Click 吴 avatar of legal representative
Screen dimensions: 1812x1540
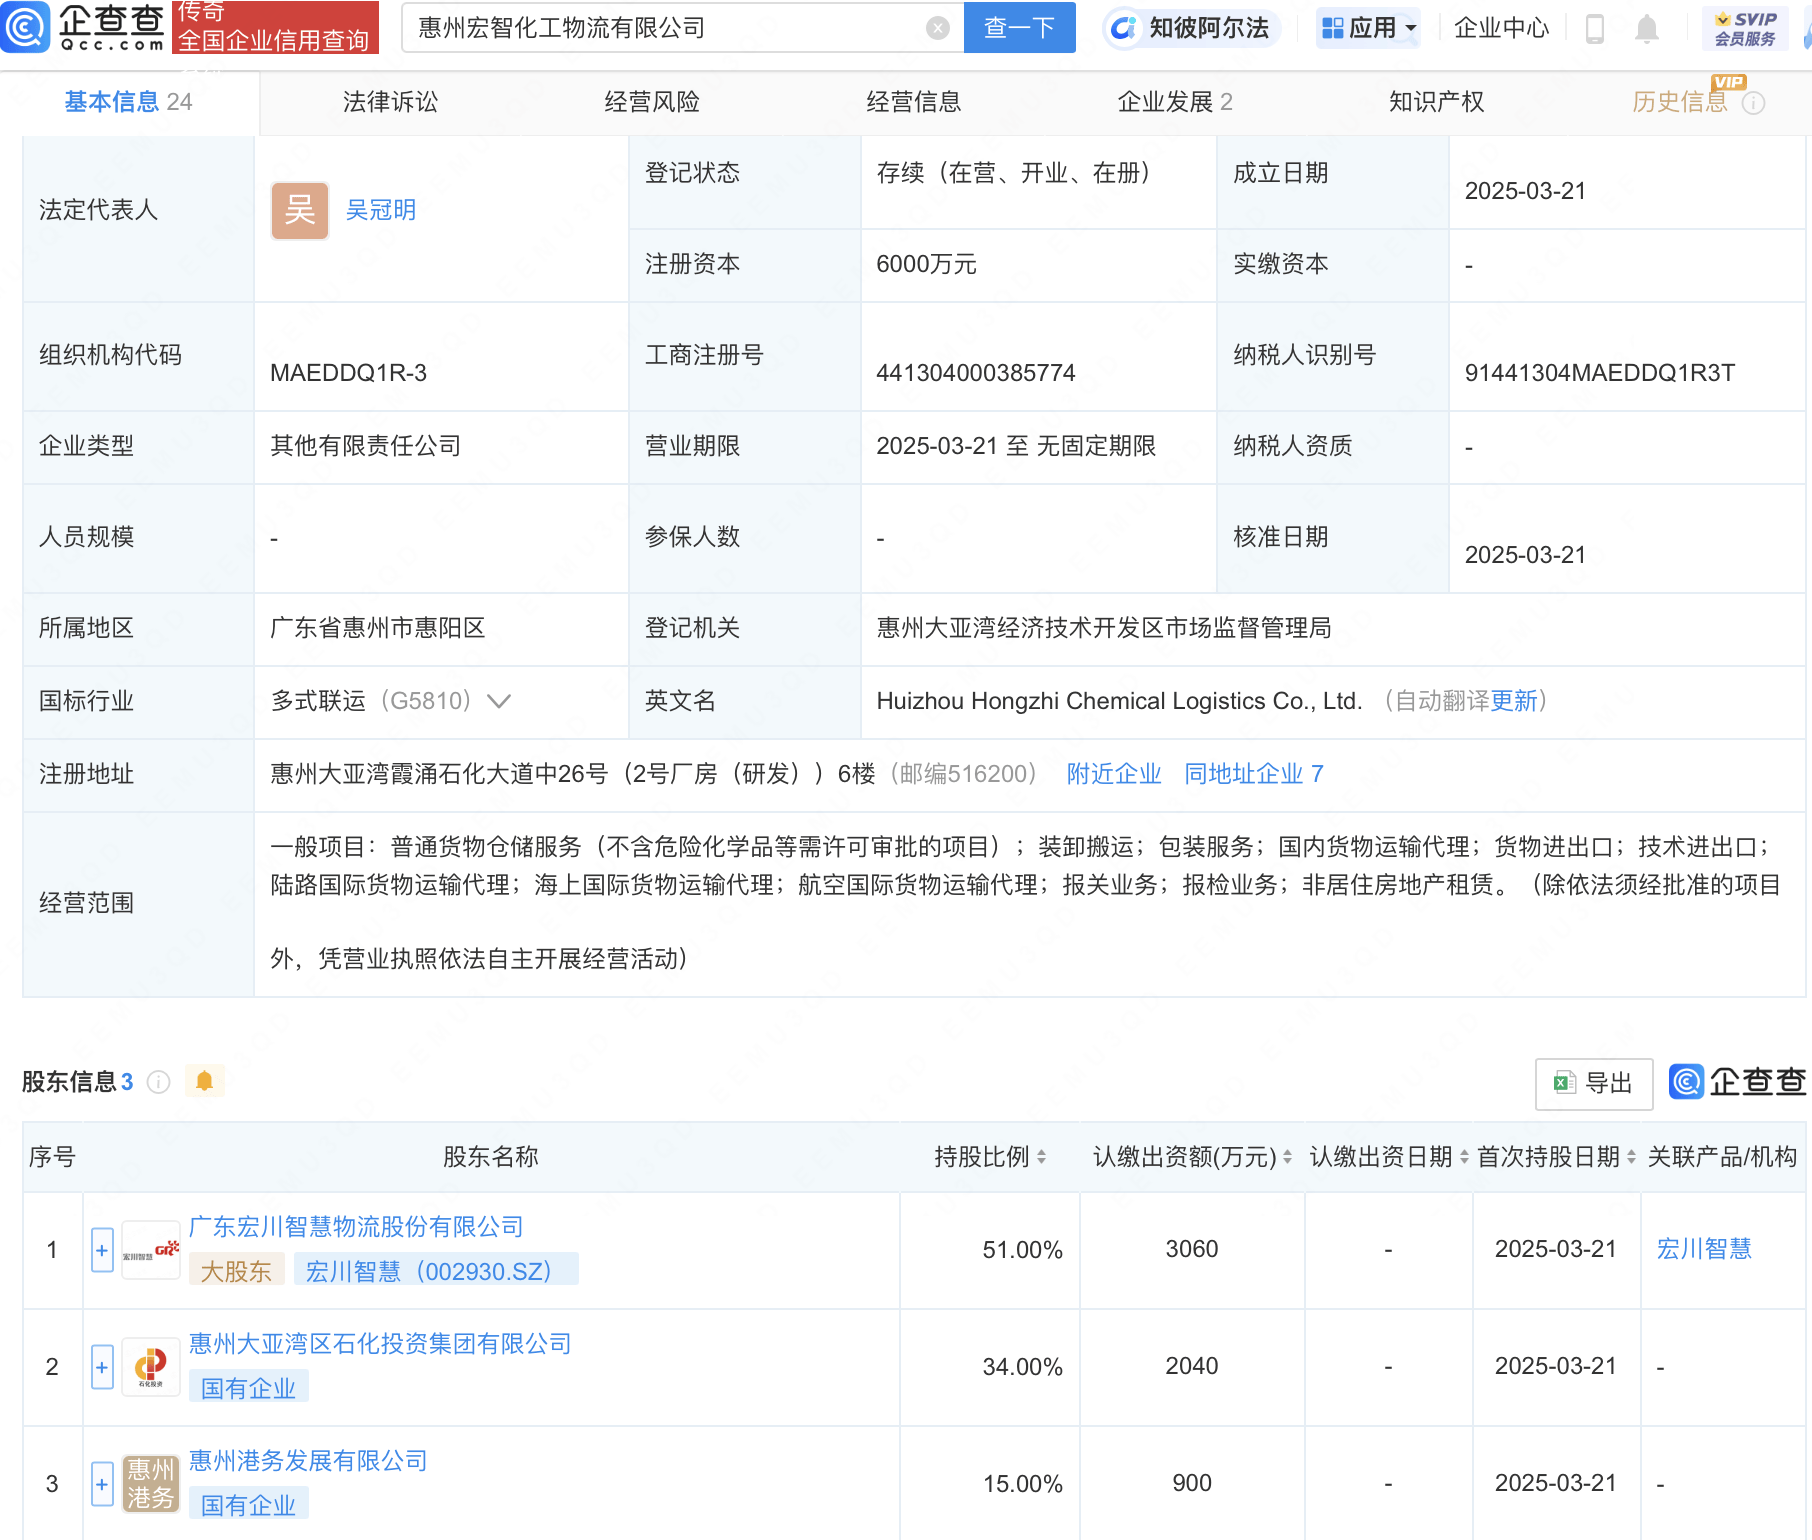(300, 210)
